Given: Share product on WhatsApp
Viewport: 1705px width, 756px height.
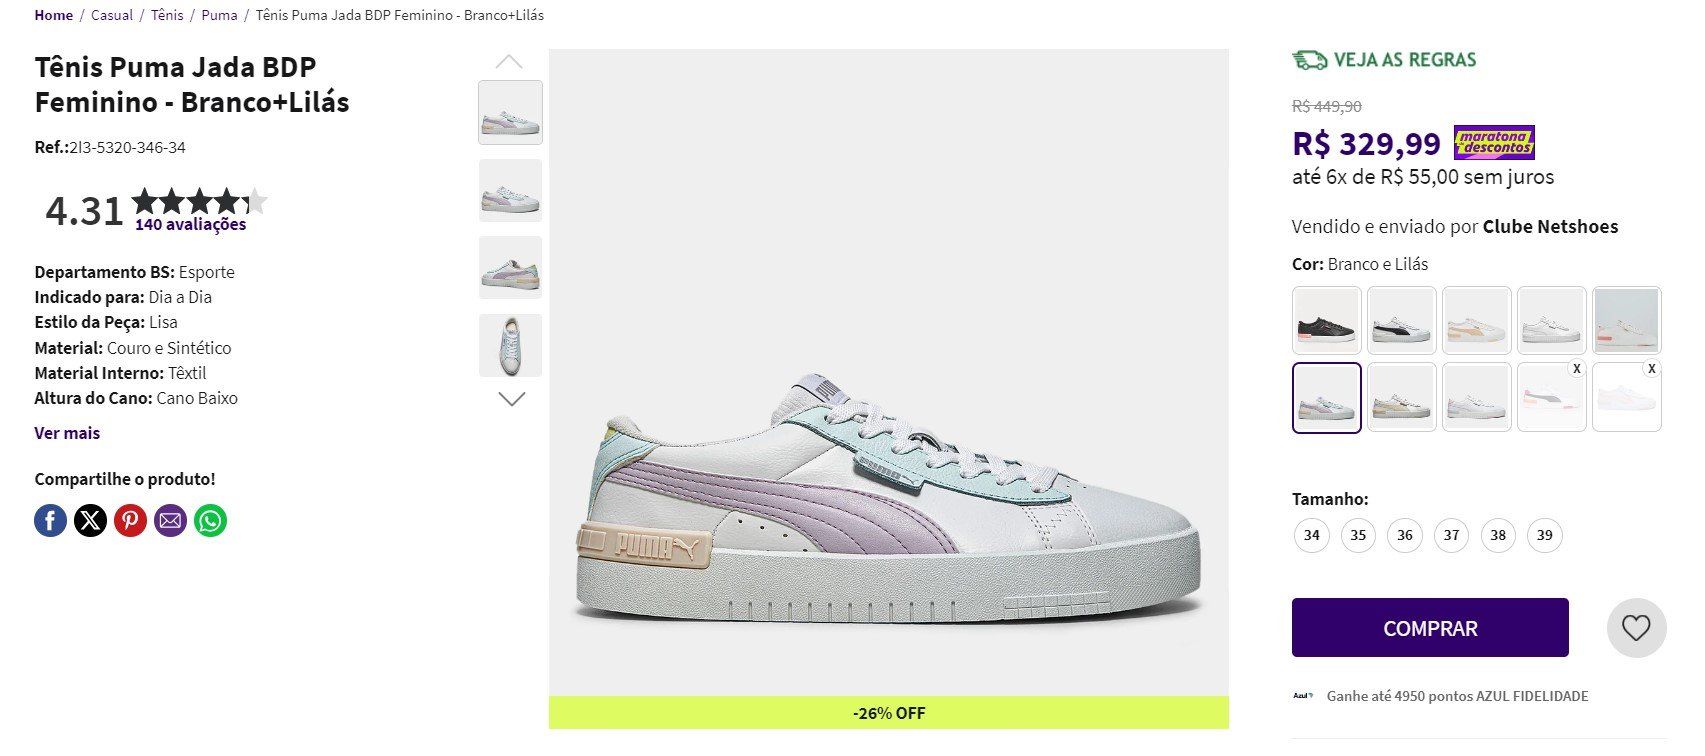Looking at the screenshot, I should pyautogui.click(x=210, y=520).
